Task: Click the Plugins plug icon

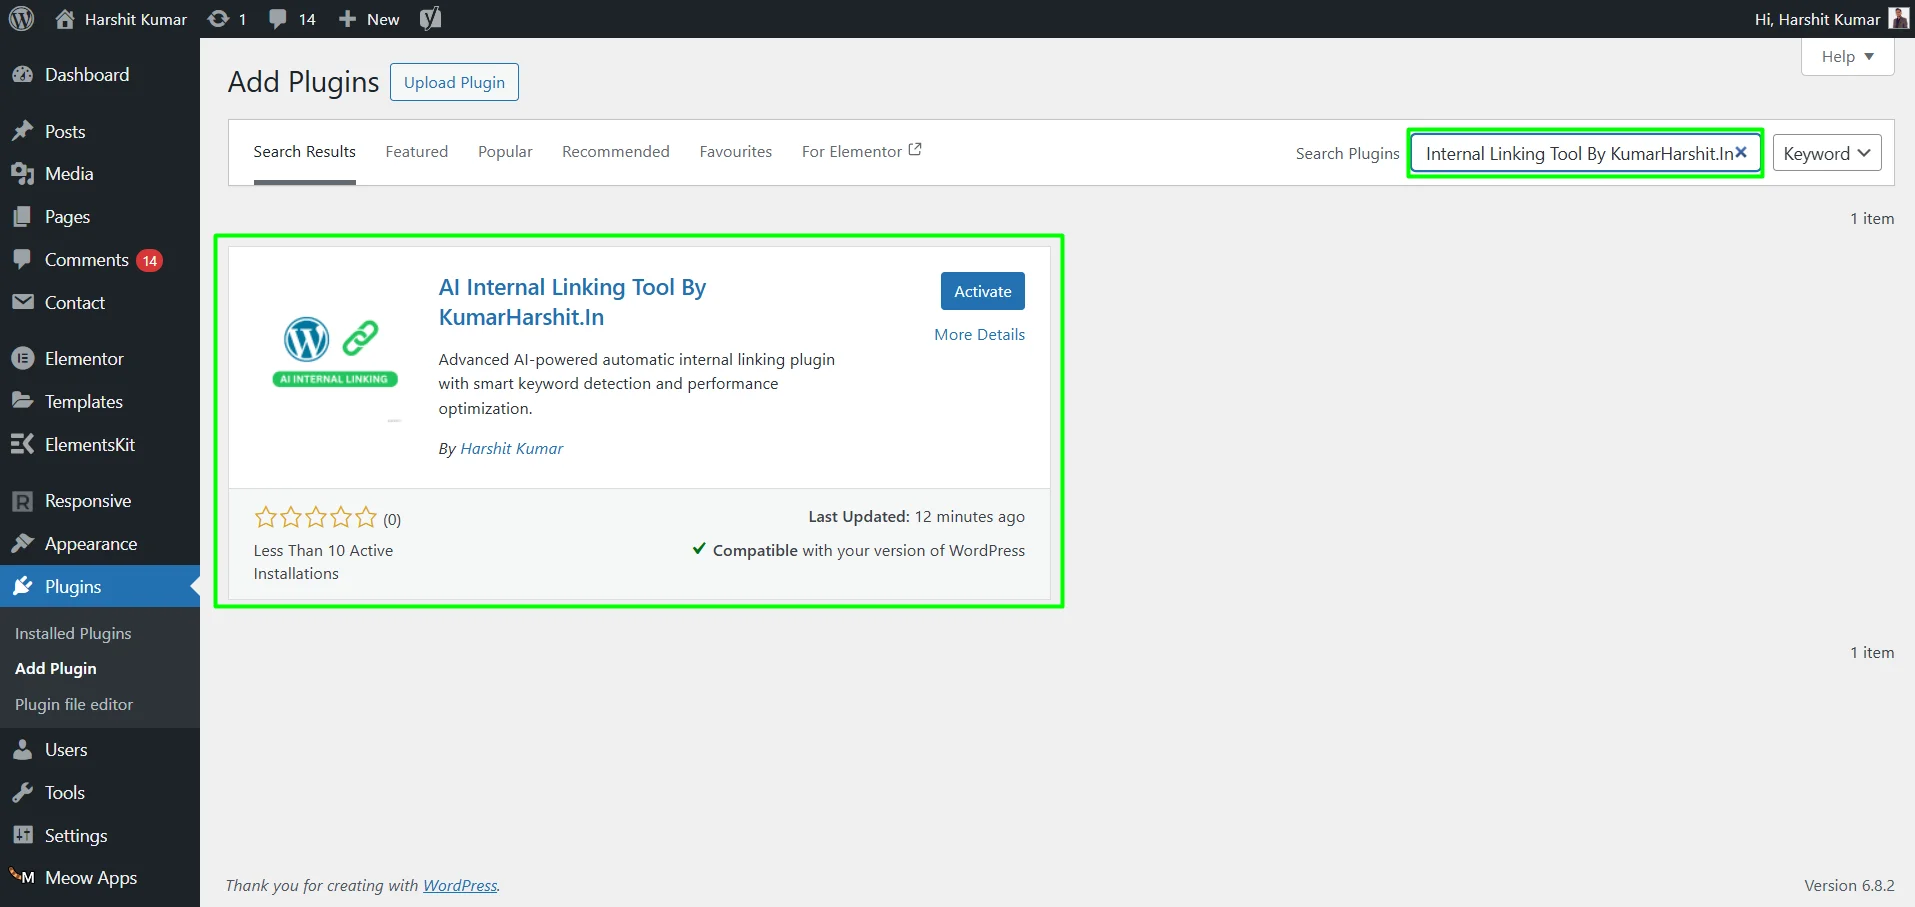Action: pos(22,587)
